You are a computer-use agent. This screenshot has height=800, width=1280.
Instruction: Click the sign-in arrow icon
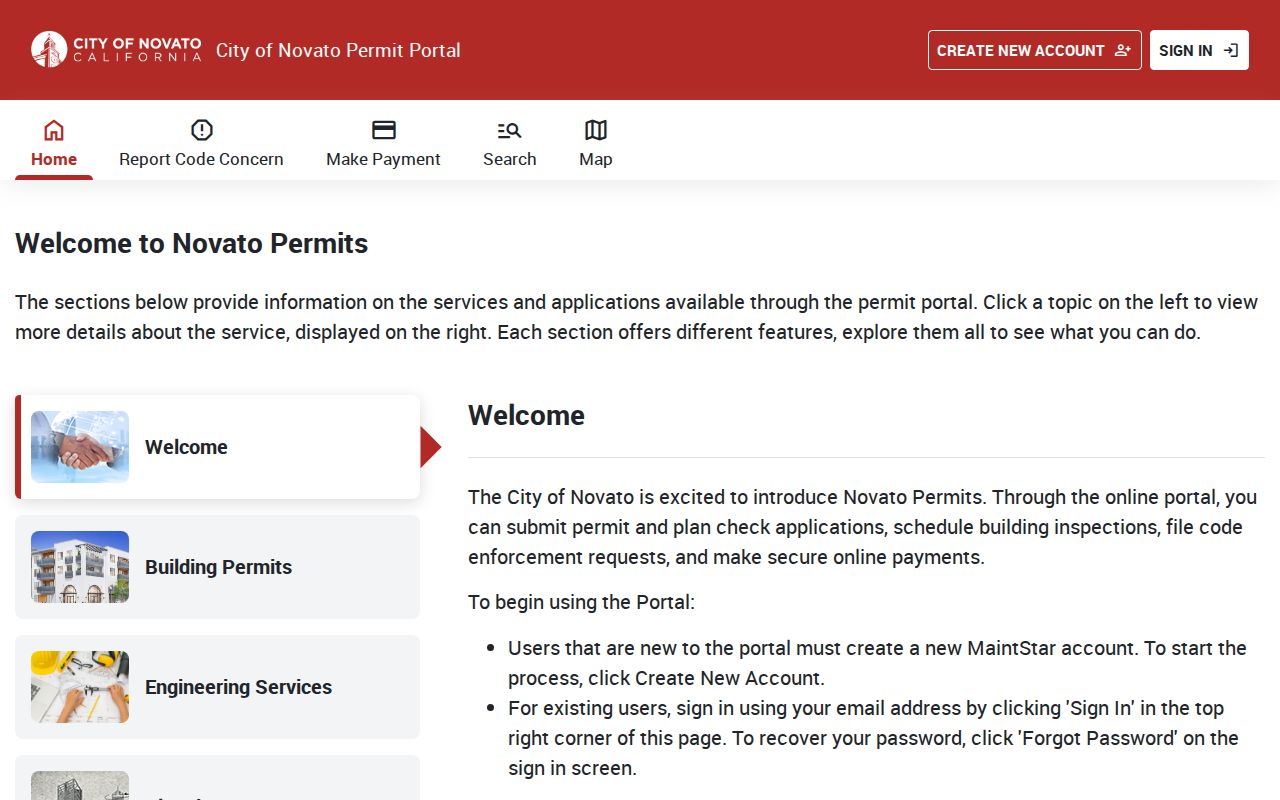[x=1231, y=50]
